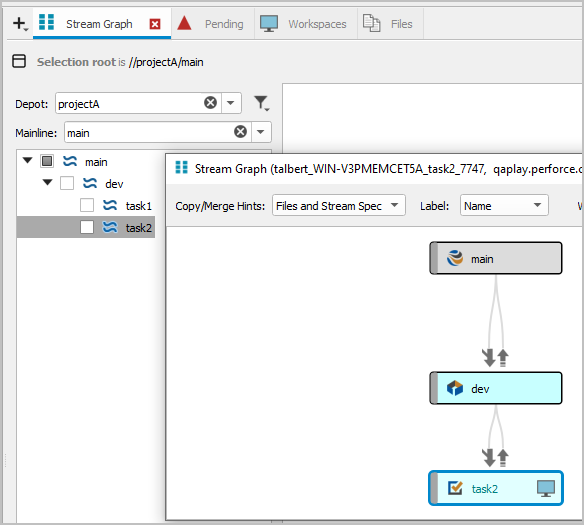Viewport: 584px width, 525px height.
Task: Toggle the selection root panel icon
Action: click(19, 61)
